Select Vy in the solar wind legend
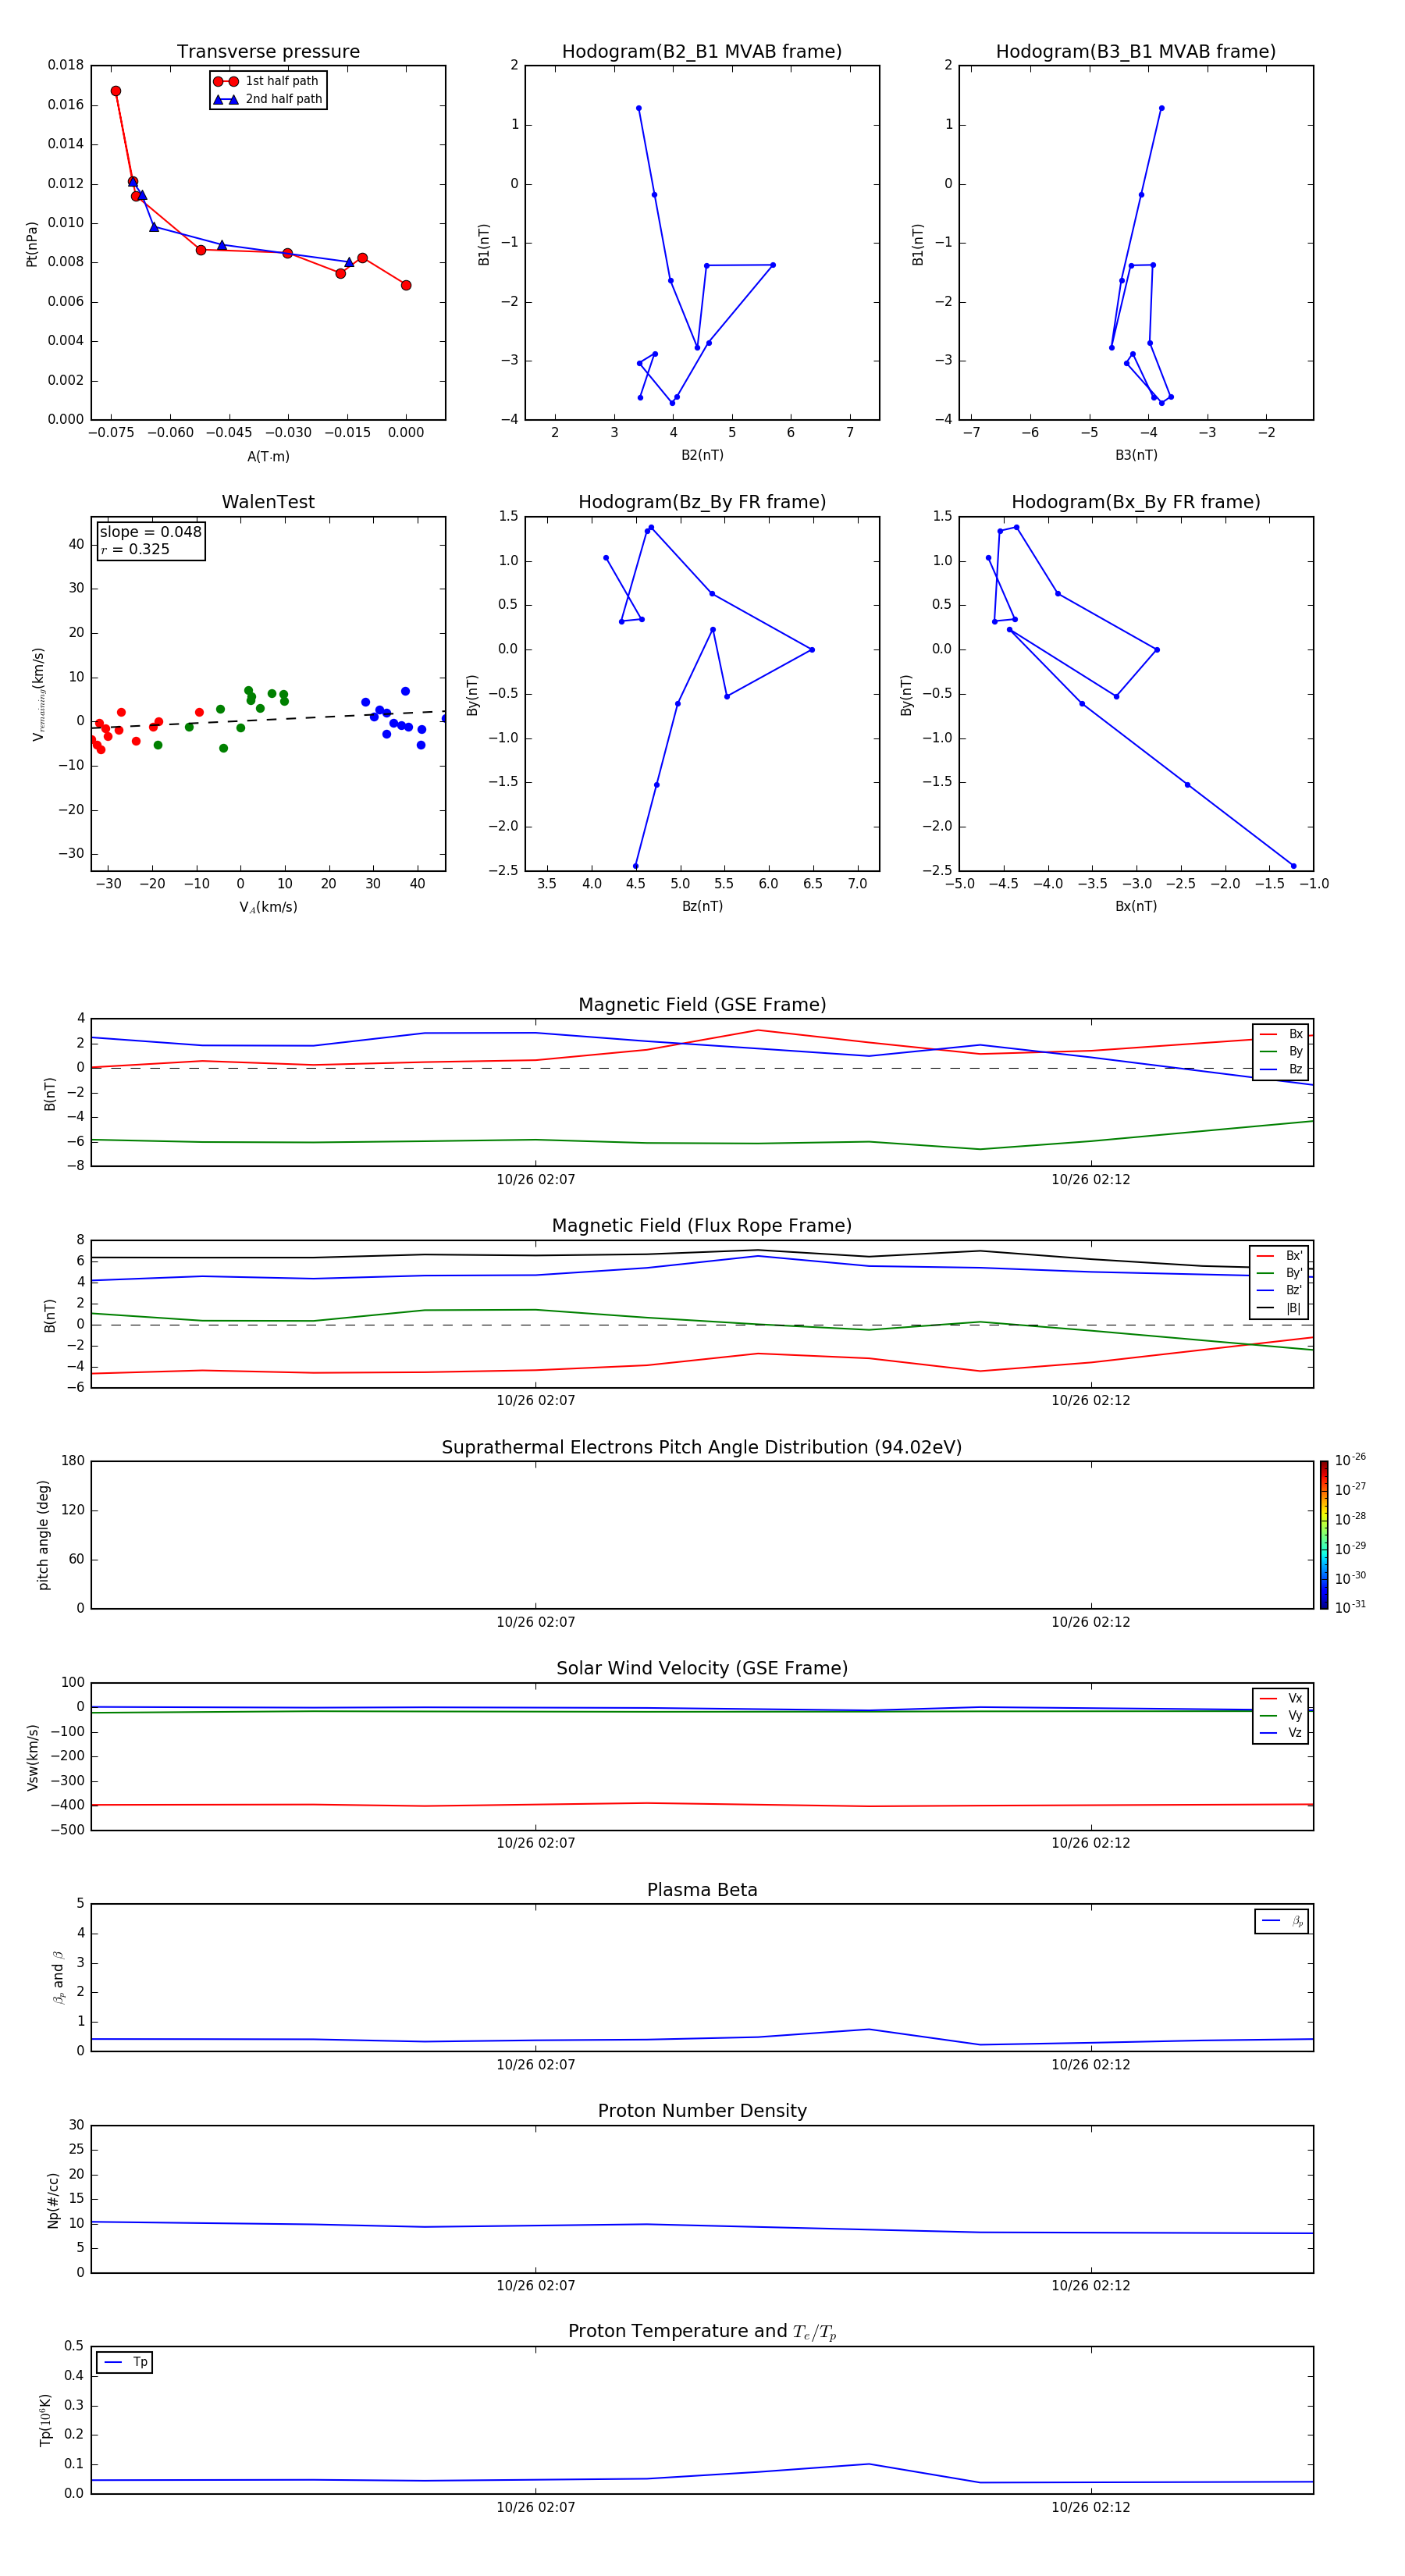The width and height of the screenshot is (1405, 2576). pyautogui.click(x=1281, y=1716)
